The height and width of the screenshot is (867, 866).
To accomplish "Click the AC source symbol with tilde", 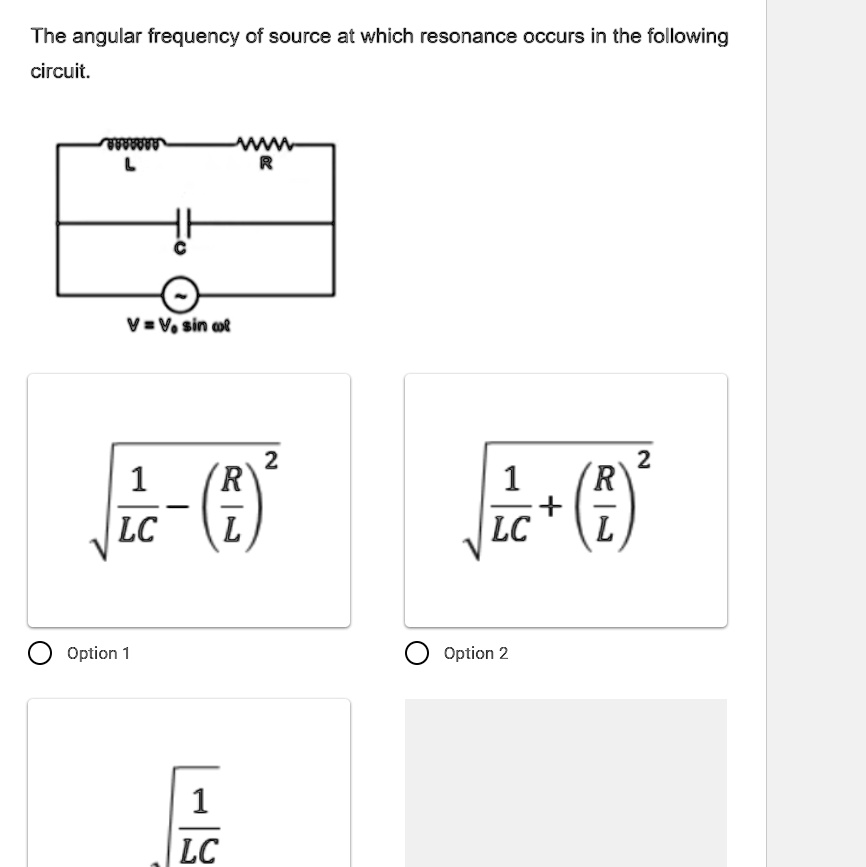I will (178, 293).
